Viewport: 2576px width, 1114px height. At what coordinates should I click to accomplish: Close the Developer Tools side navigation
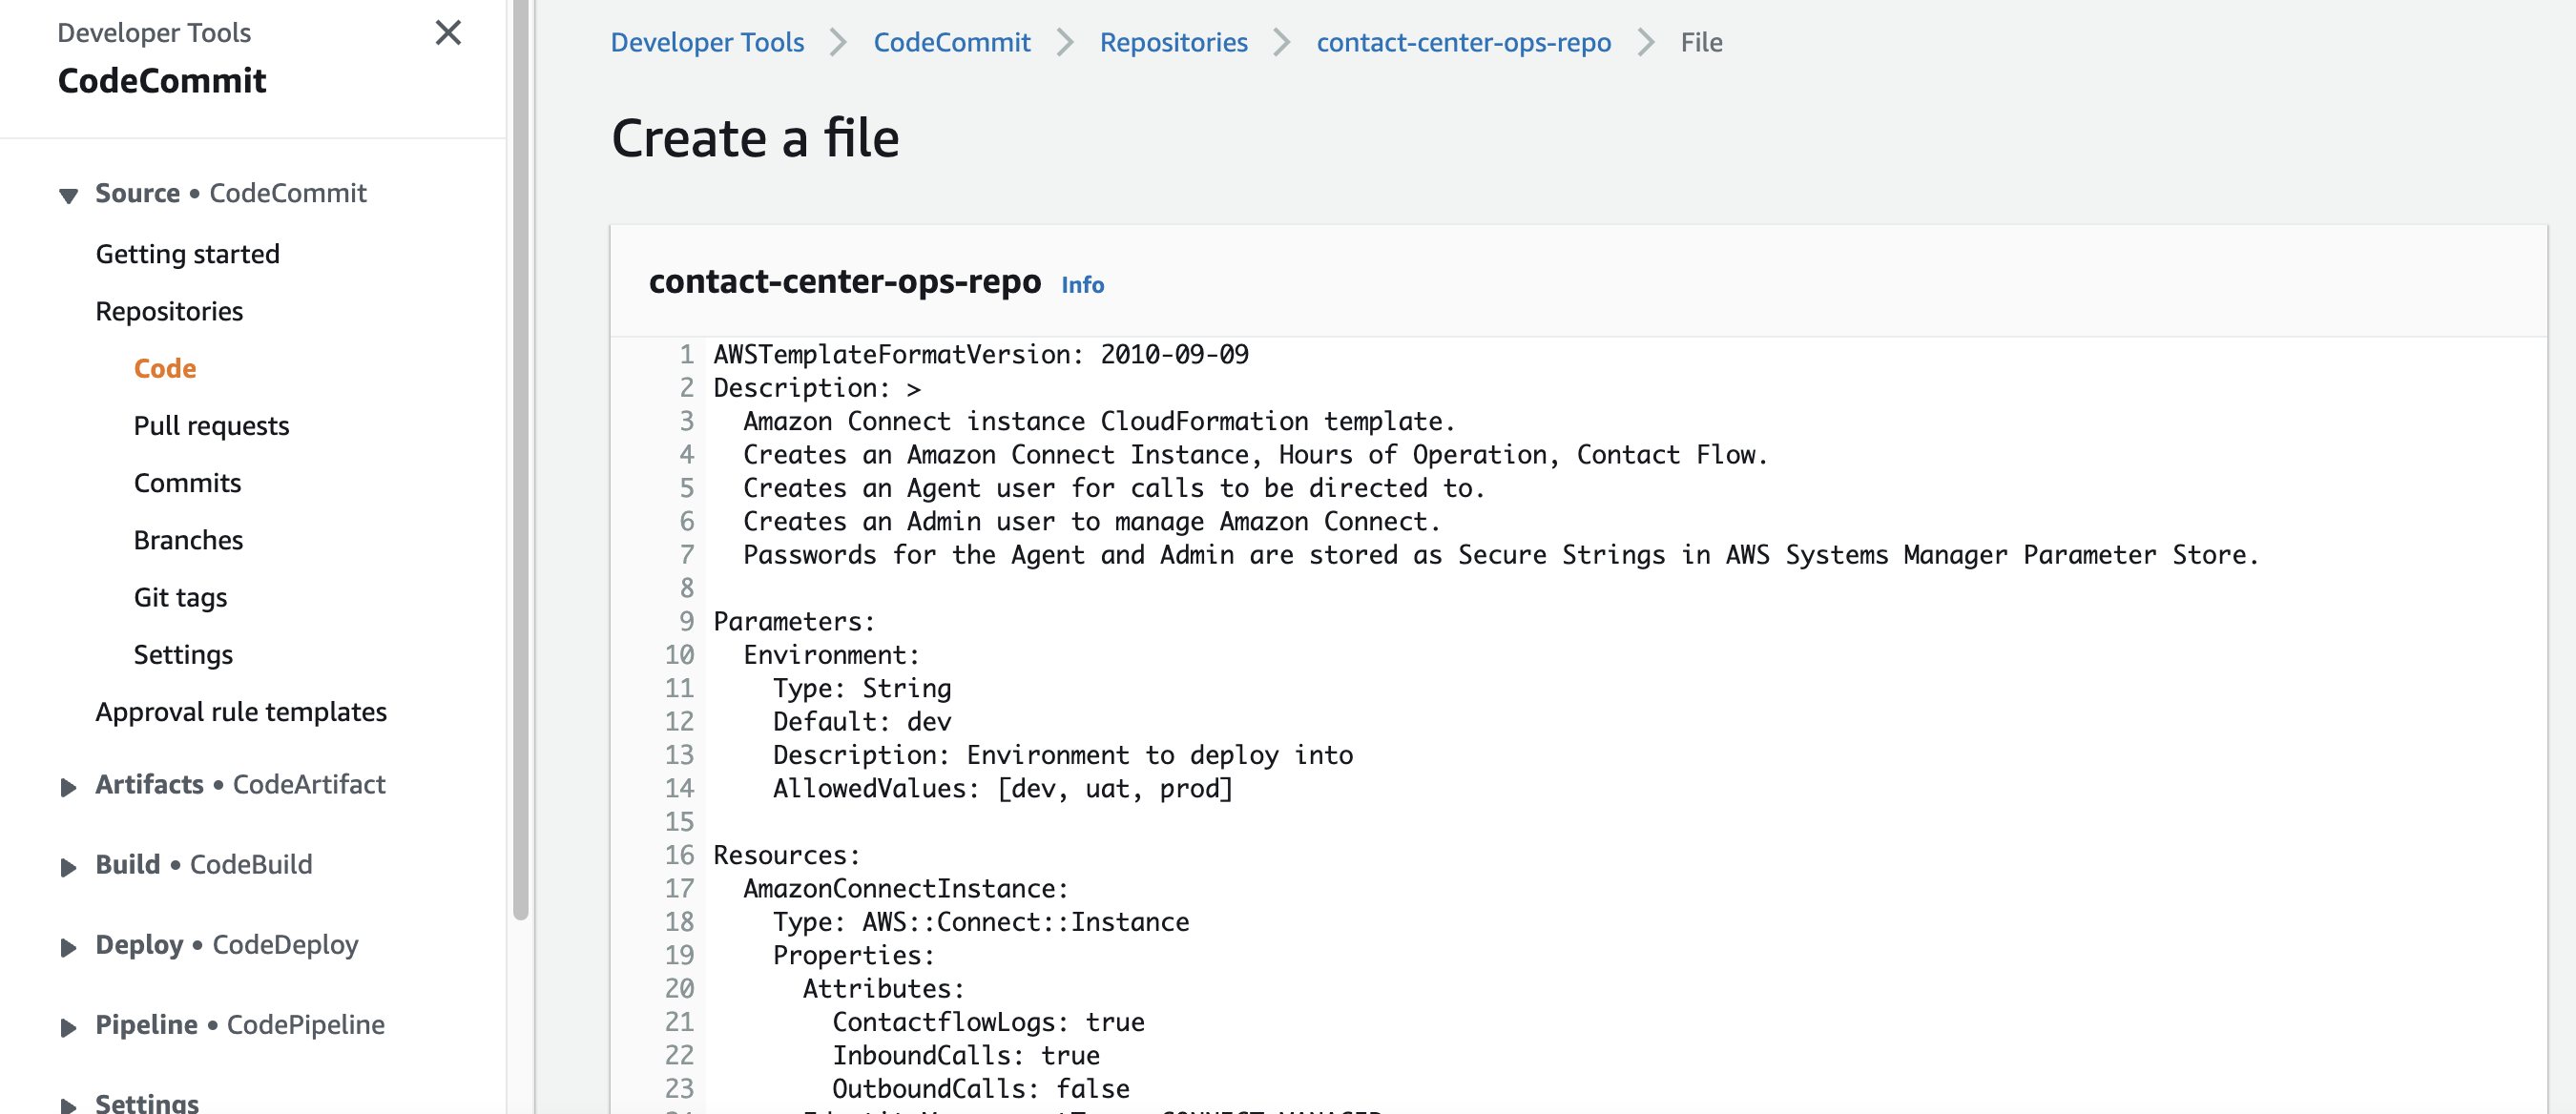448,33
